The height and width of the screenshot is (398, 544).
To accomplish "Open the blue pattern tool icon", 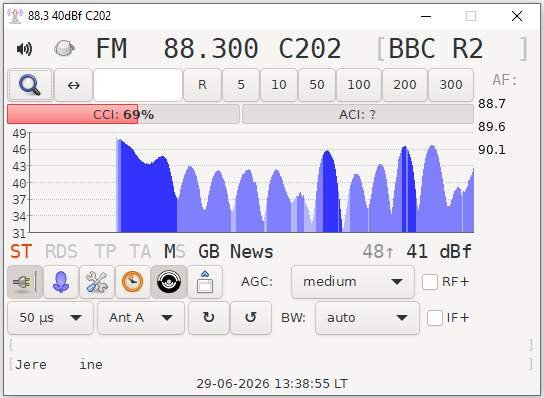I will pyautogui.click(x=61, y=282).
